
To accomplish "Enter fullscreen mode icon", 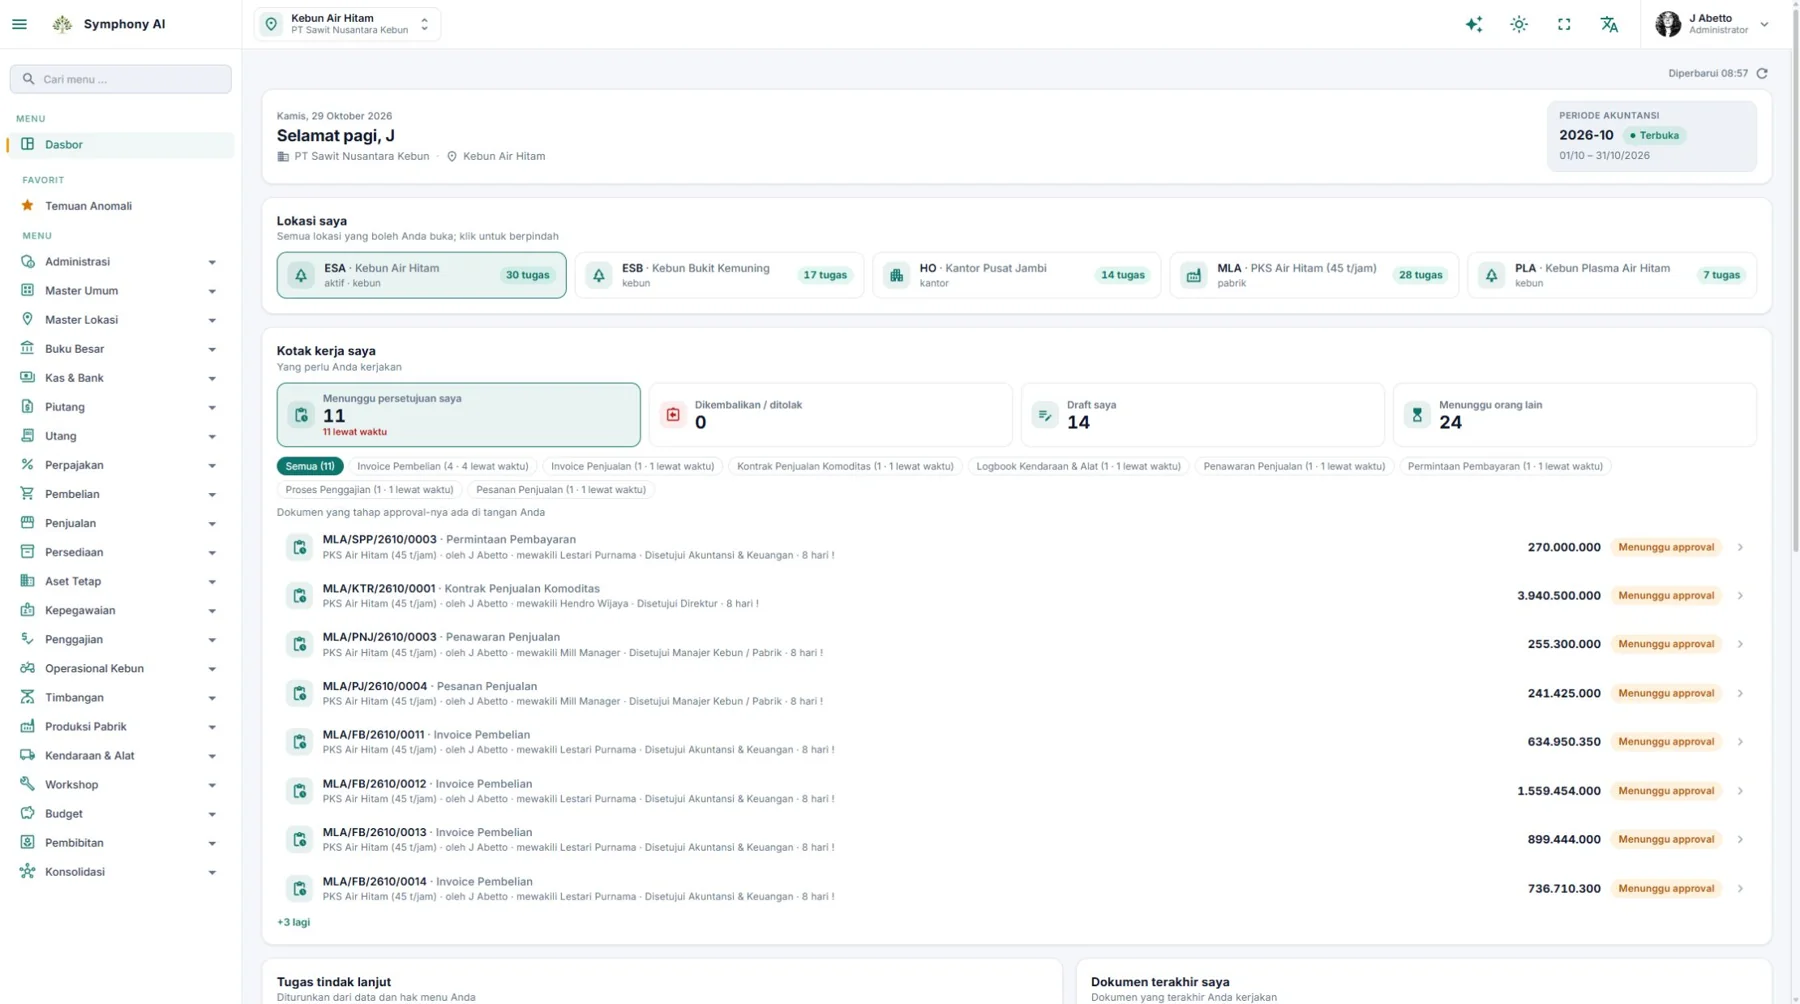I will (x=1564, y=24).
